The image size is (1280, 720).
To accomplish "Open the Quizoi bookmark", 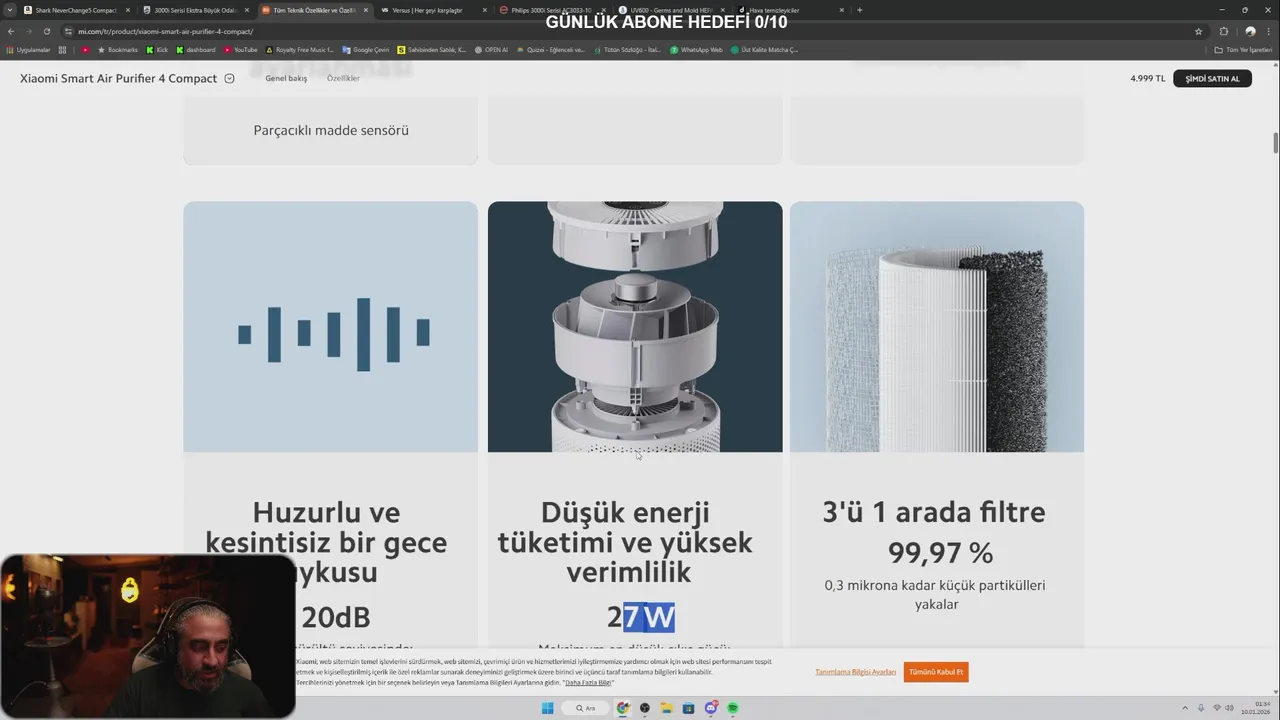I will click(x=550, y=49).
